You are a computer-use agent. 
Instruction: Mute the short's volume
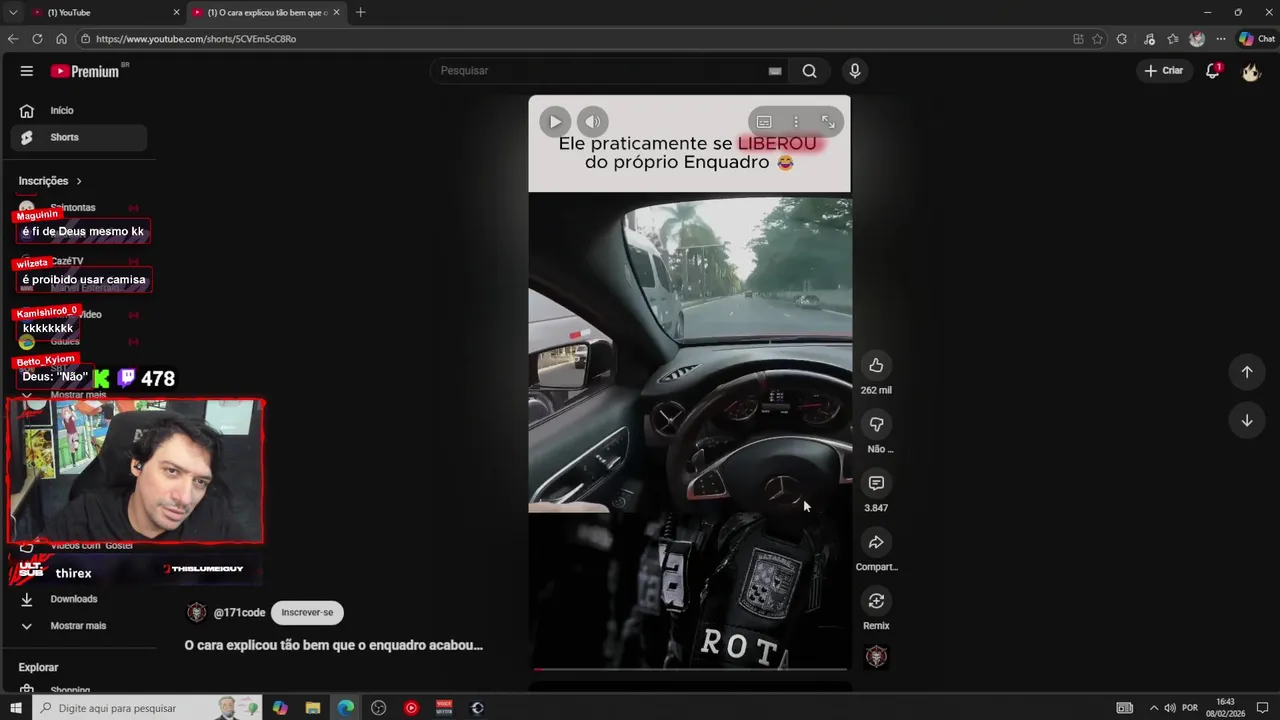pyautogui.click(x=592, y=122)
